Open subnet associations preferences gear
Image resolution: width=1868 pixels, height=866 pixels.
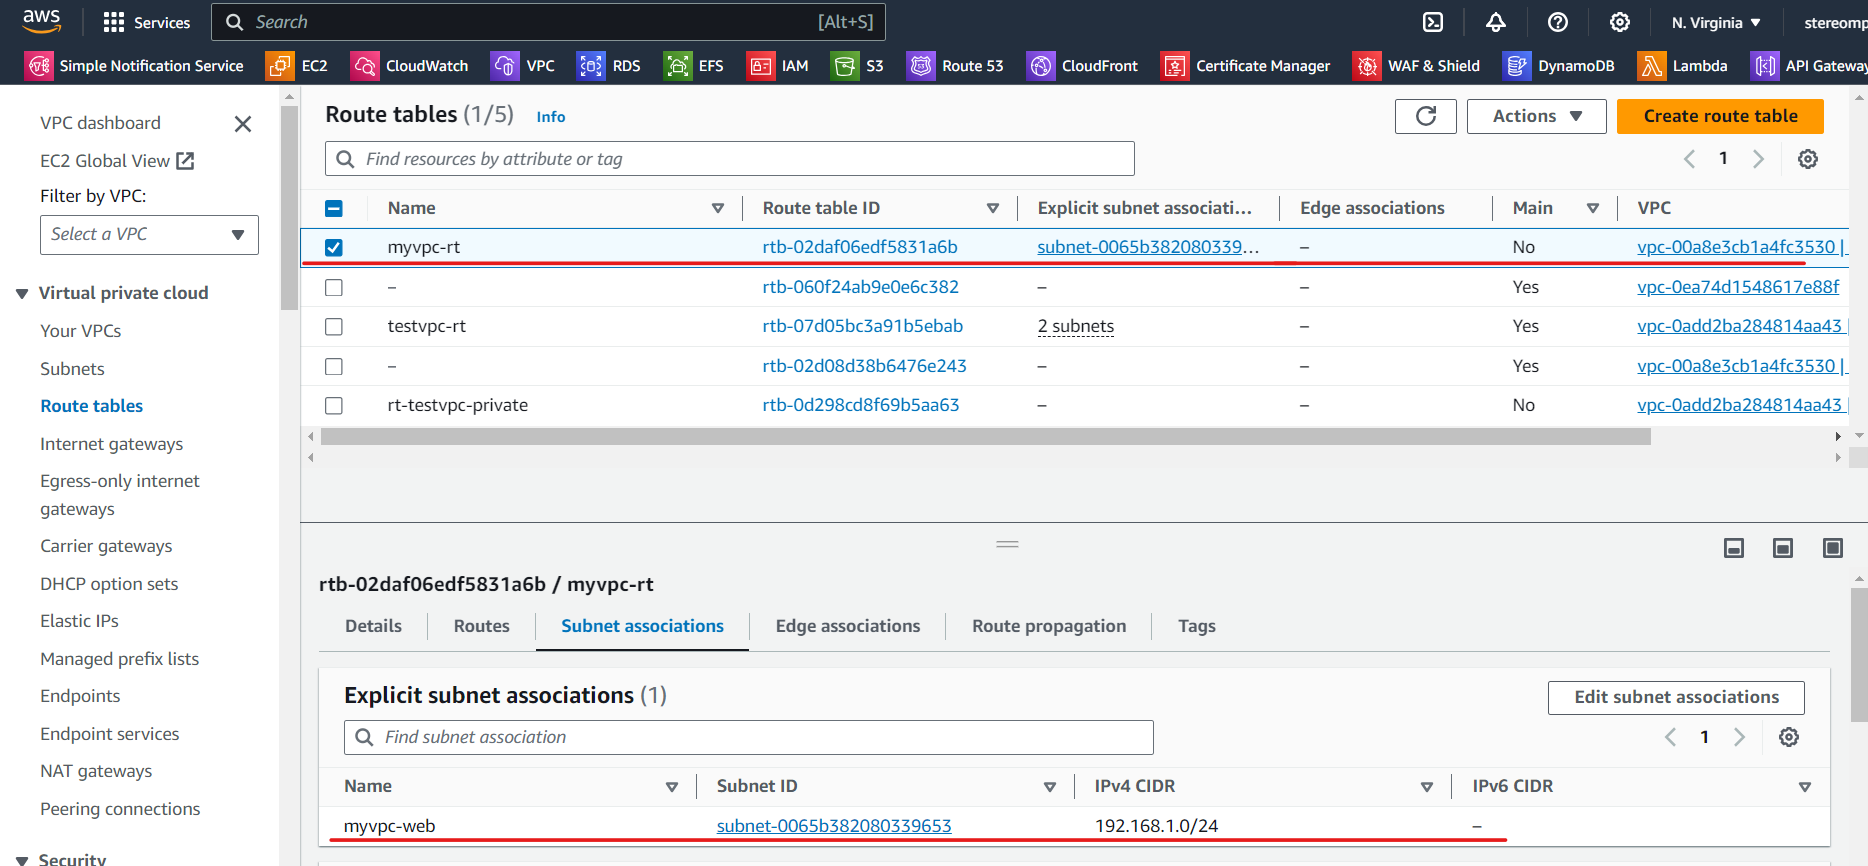(x=1789, y=737)
